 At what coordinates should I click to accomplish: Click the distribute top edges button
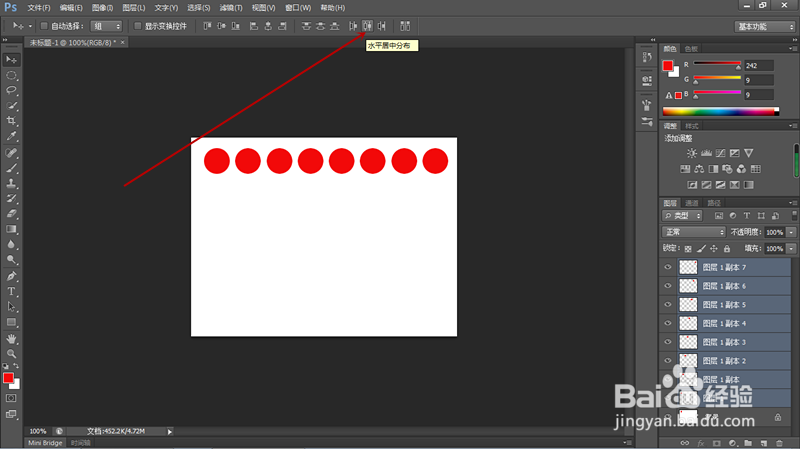(306, 26)
